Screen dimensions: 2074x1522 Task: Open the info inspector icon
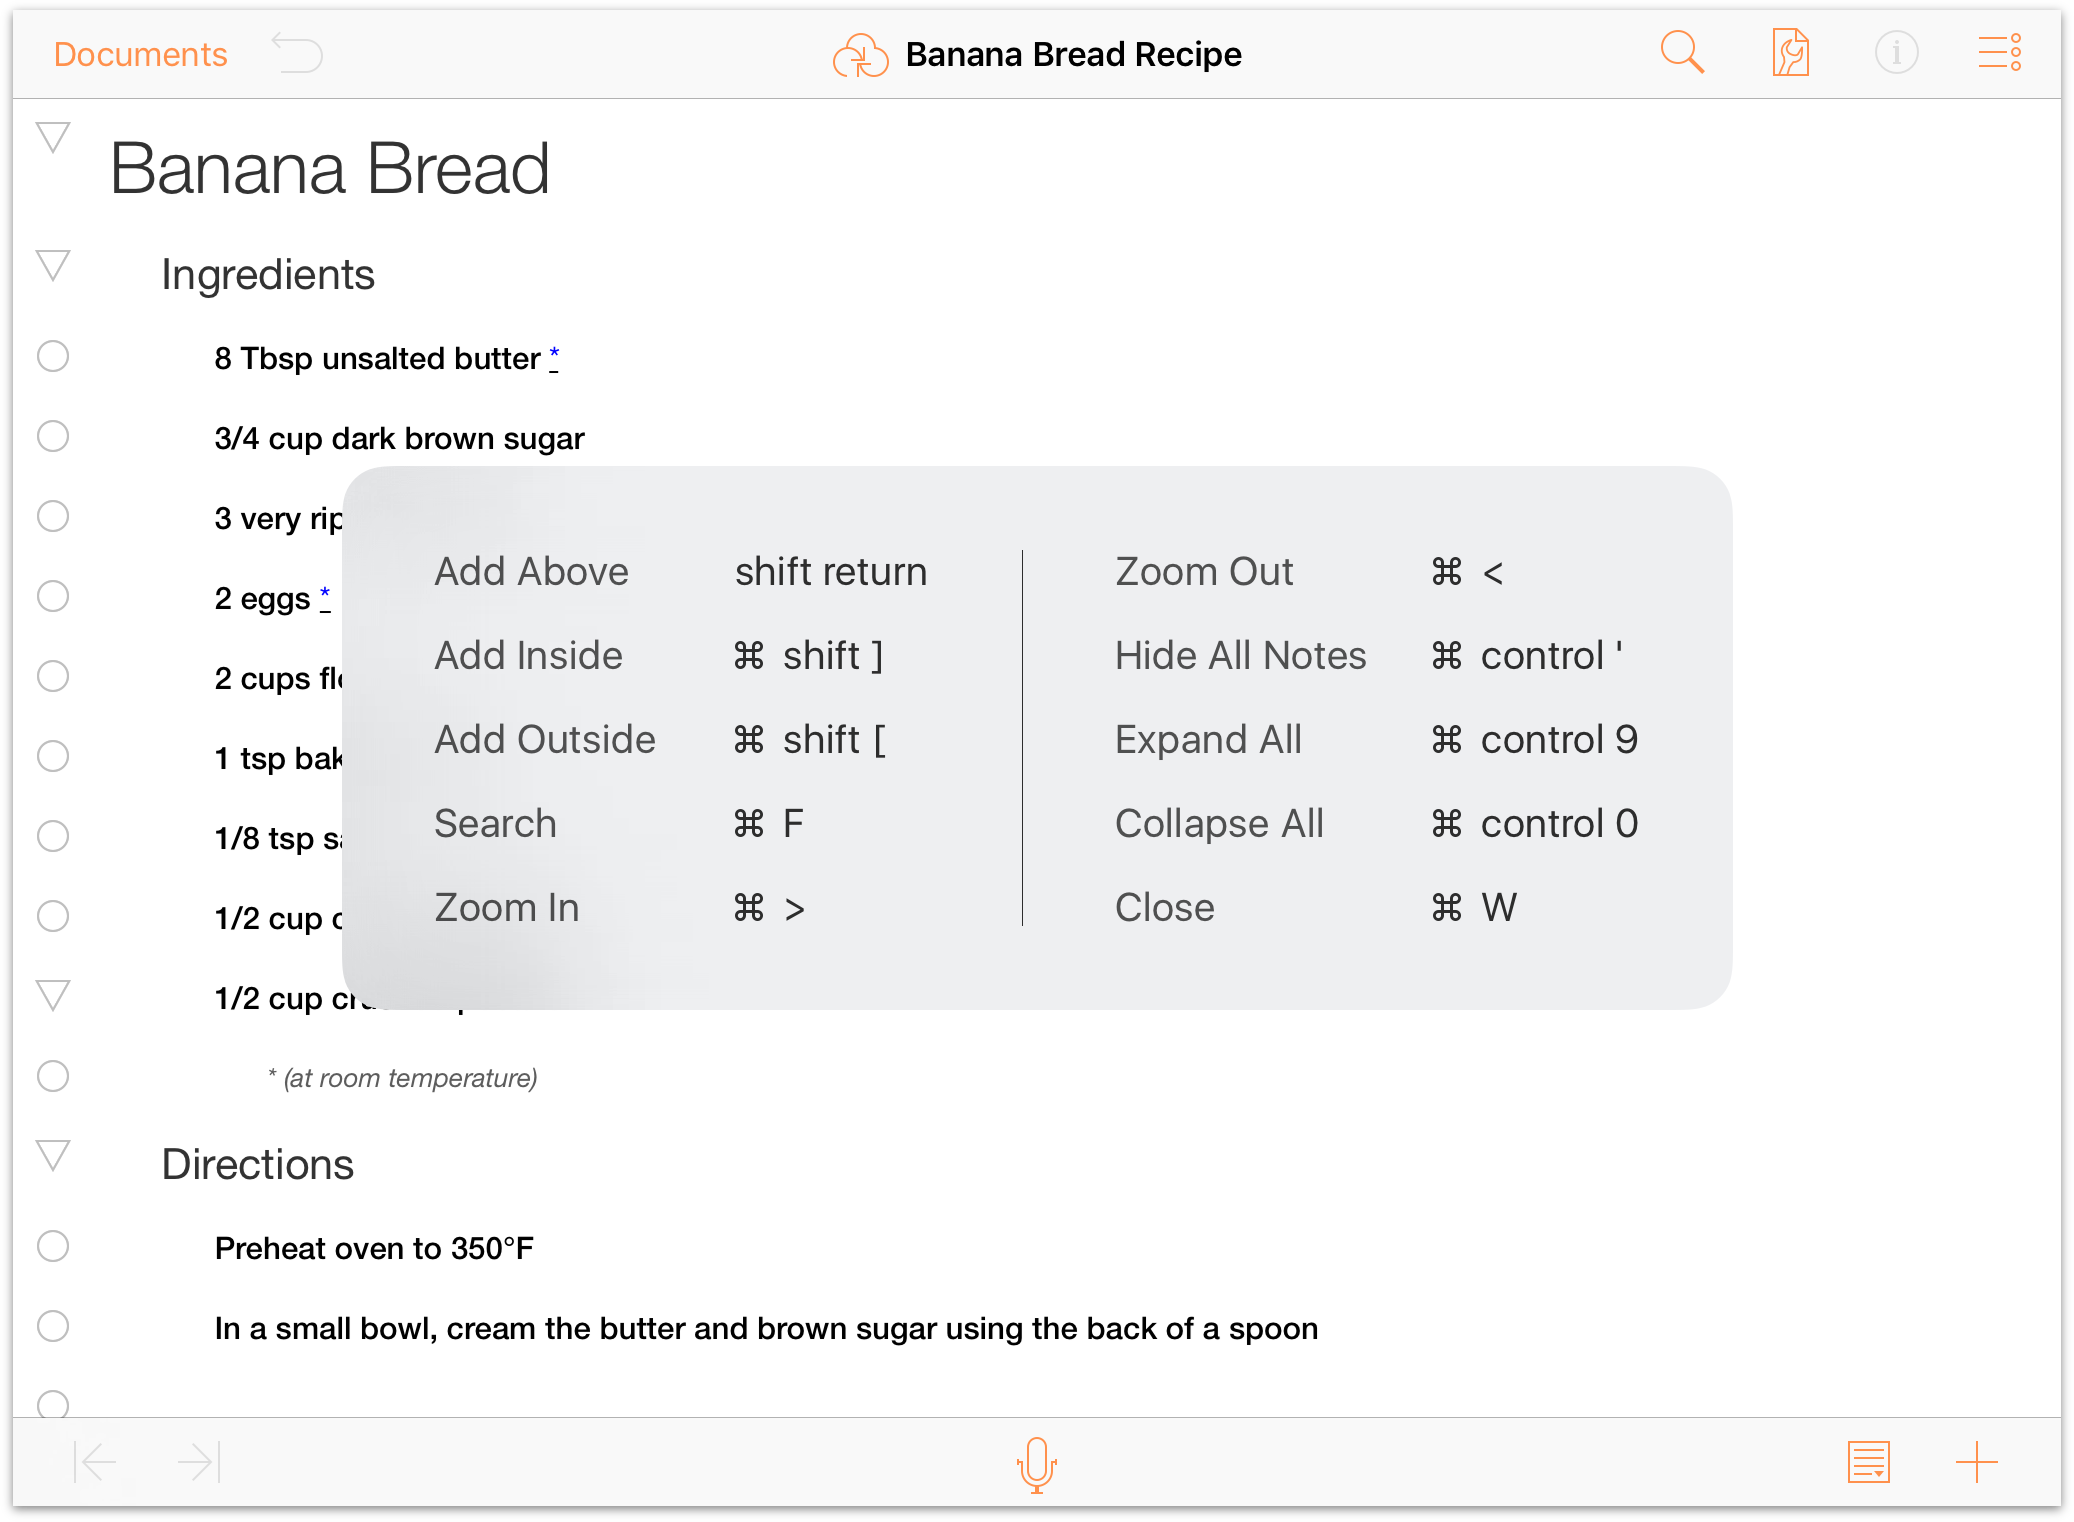coord(1896,53)
